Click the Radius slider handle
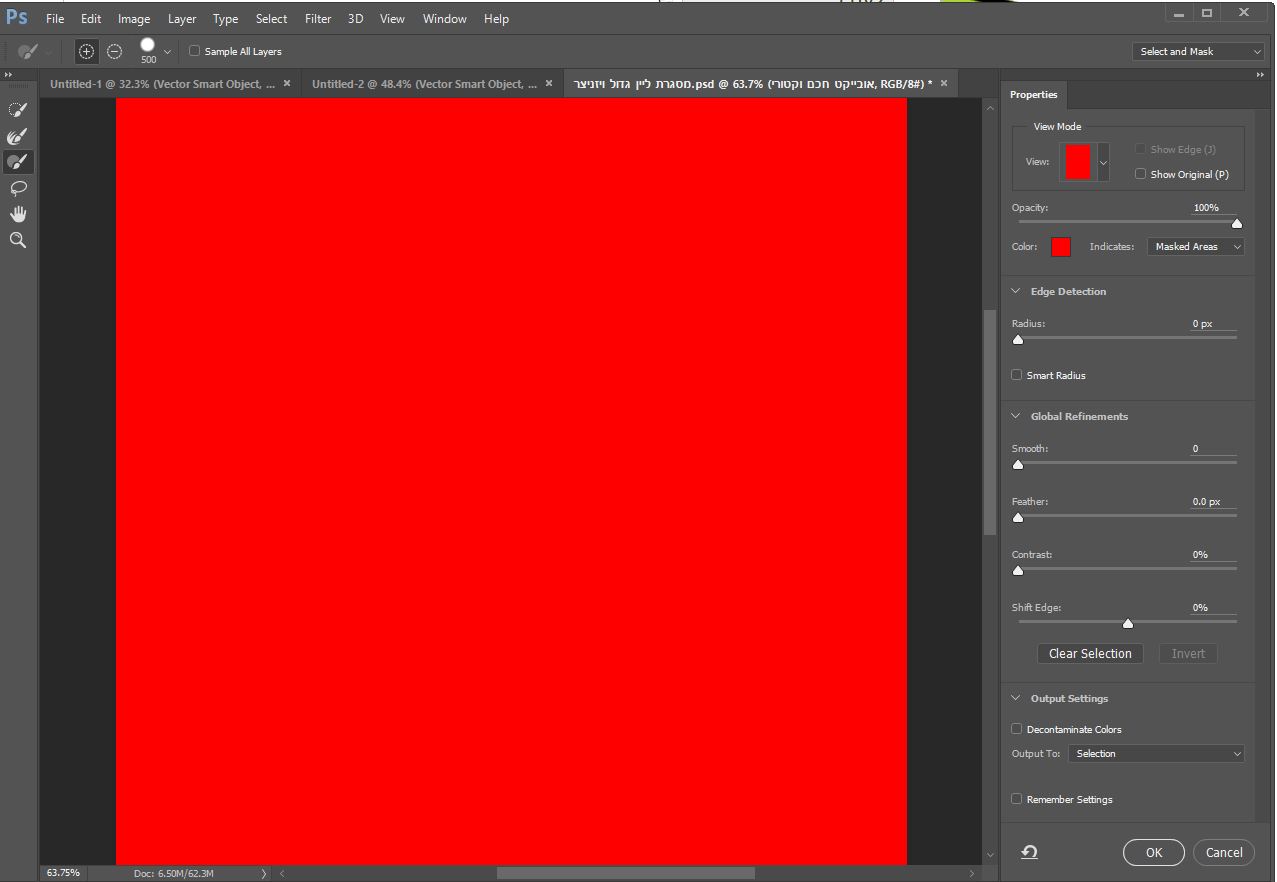The height and width of the screenshot is (882, 1277). (x=1018, y=339)
